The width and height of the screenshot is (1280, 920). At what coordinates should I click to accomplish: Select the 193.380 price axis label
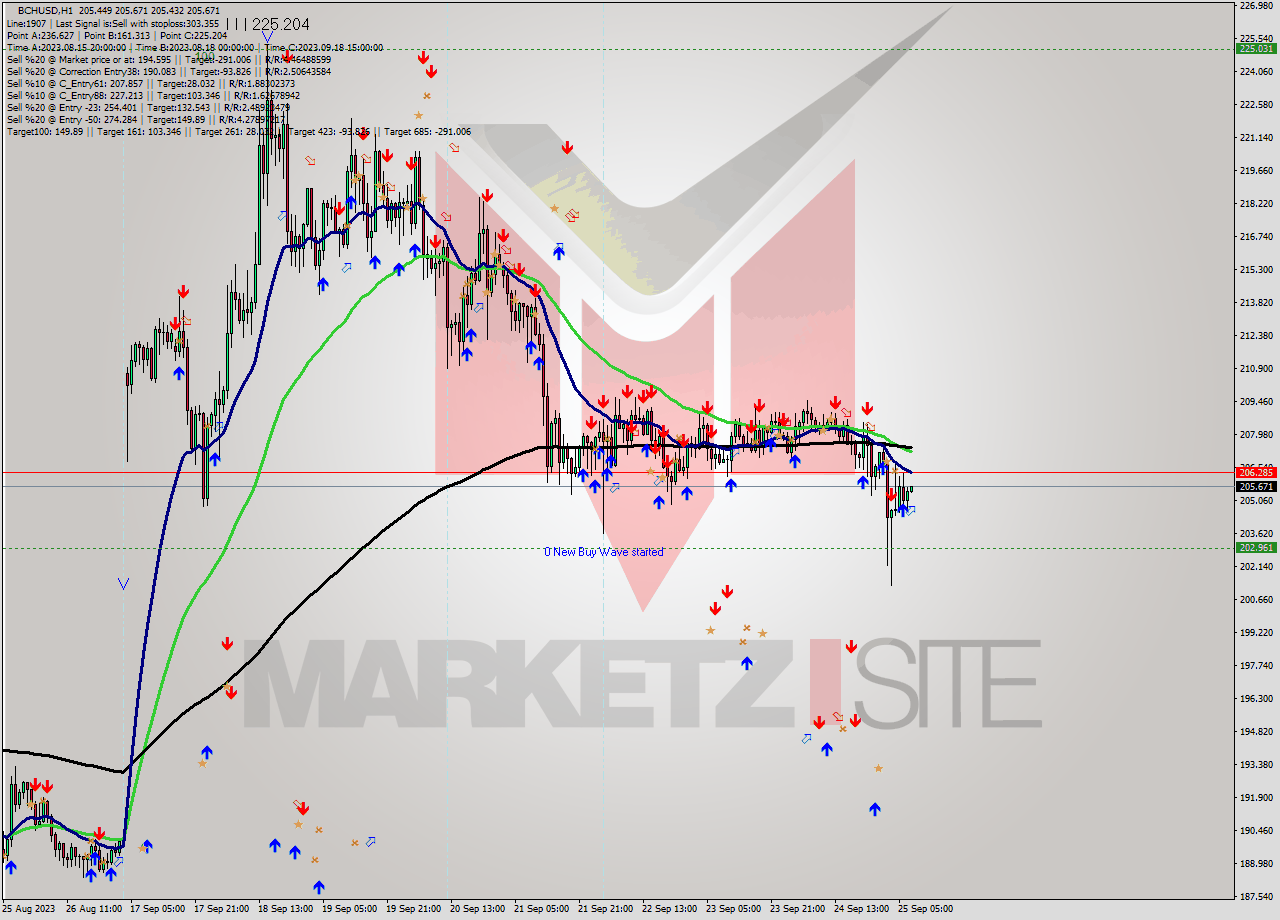1256,765
